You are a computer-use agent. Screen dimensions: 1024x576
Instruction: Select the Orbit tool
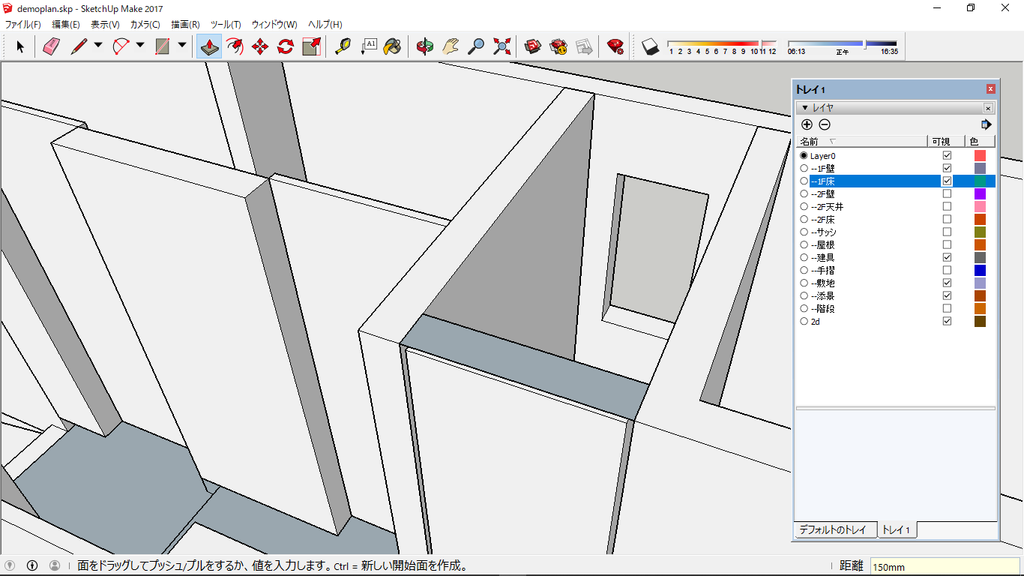(x=425, y=46)
